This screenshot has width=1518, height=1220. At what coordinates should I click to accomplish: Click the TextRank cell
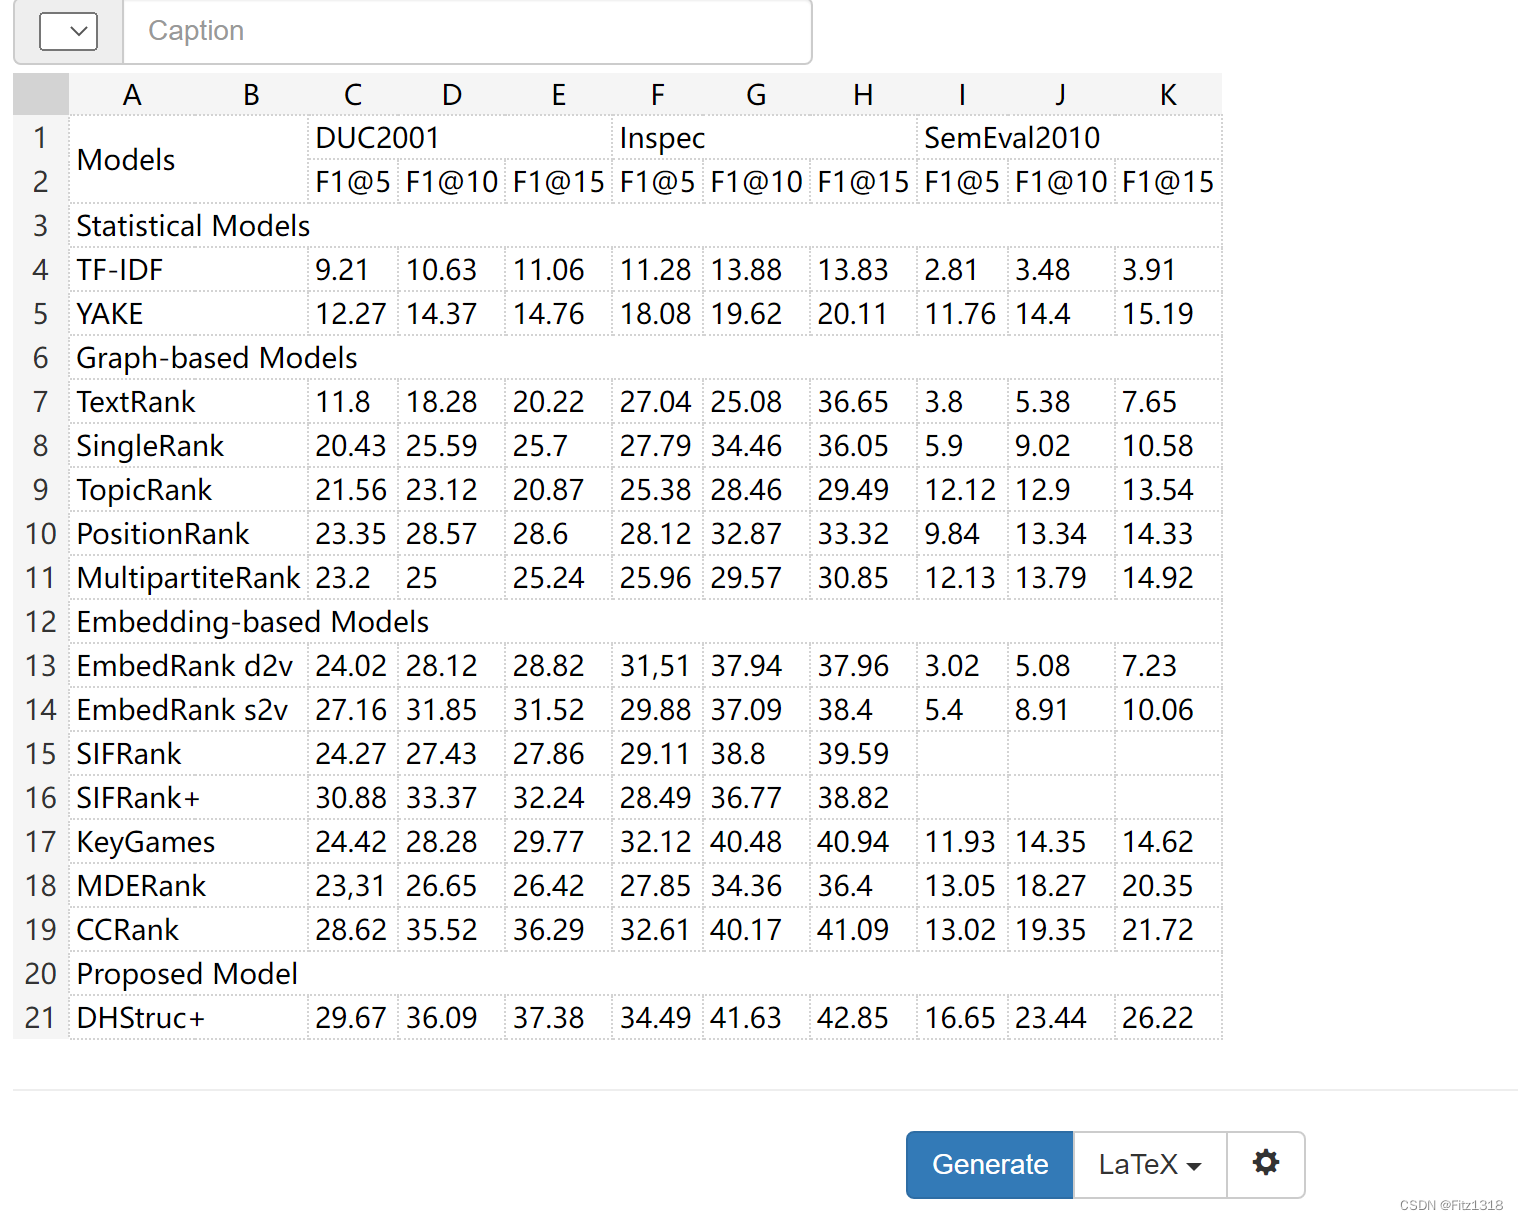click(x=188, y=402)
